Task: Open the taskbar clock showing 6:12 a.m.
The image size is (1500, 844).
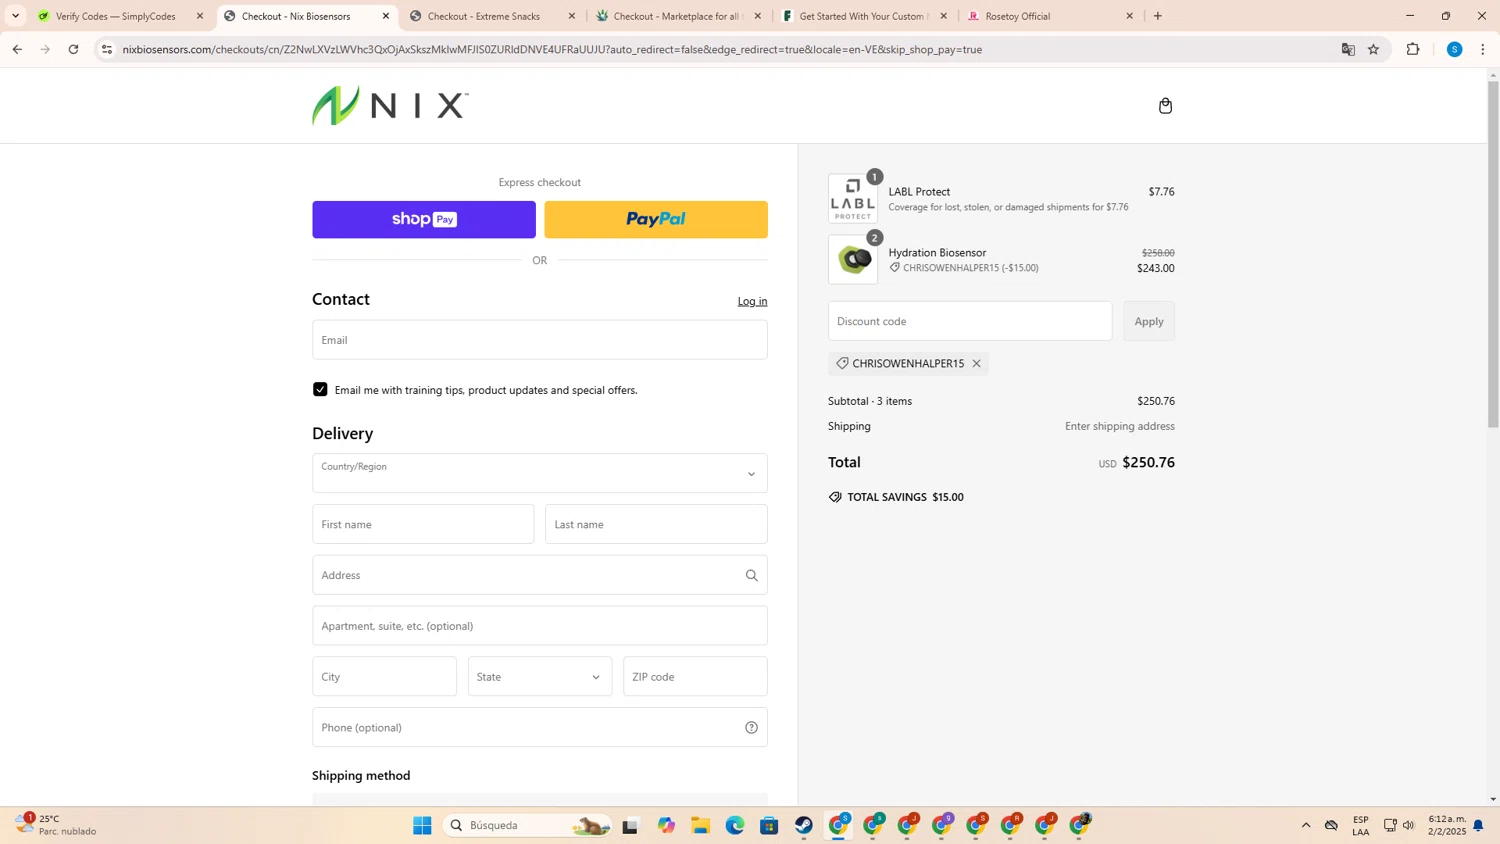Action: tap(1447, 825)
